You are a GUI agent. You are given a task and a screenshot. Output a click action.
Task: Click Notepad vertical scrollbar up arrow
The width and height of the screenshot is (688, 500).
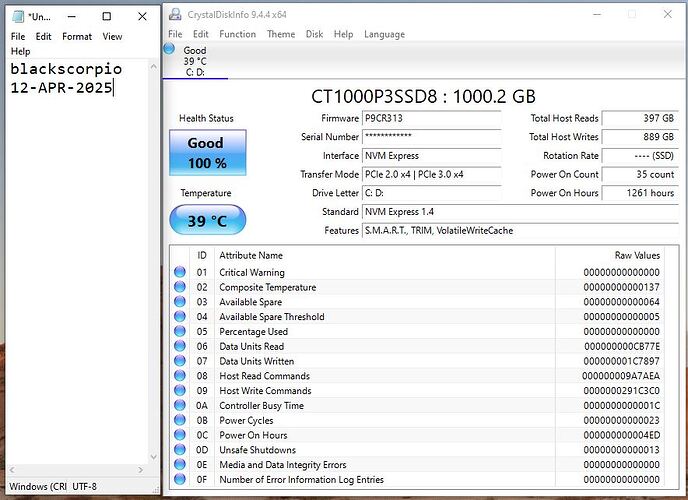(x=153, y=67)
